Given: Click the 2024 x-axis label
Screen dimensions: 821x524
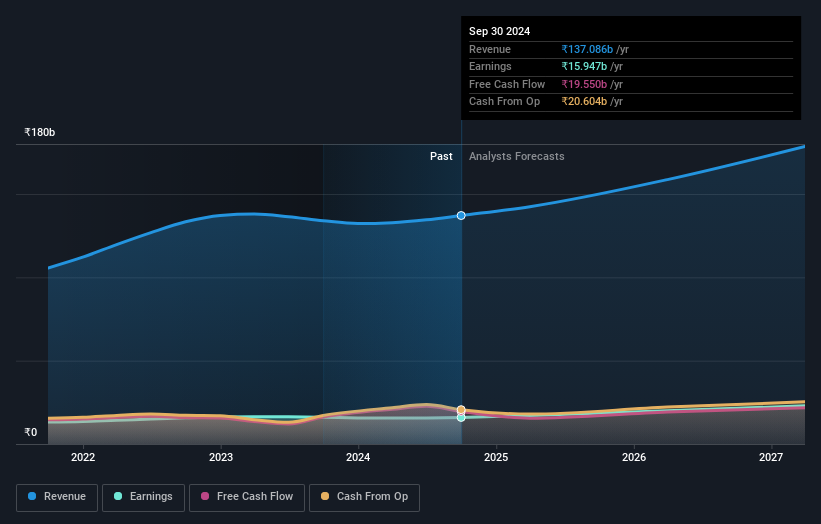Looking at the screenshot, I should tap(358, 457).
